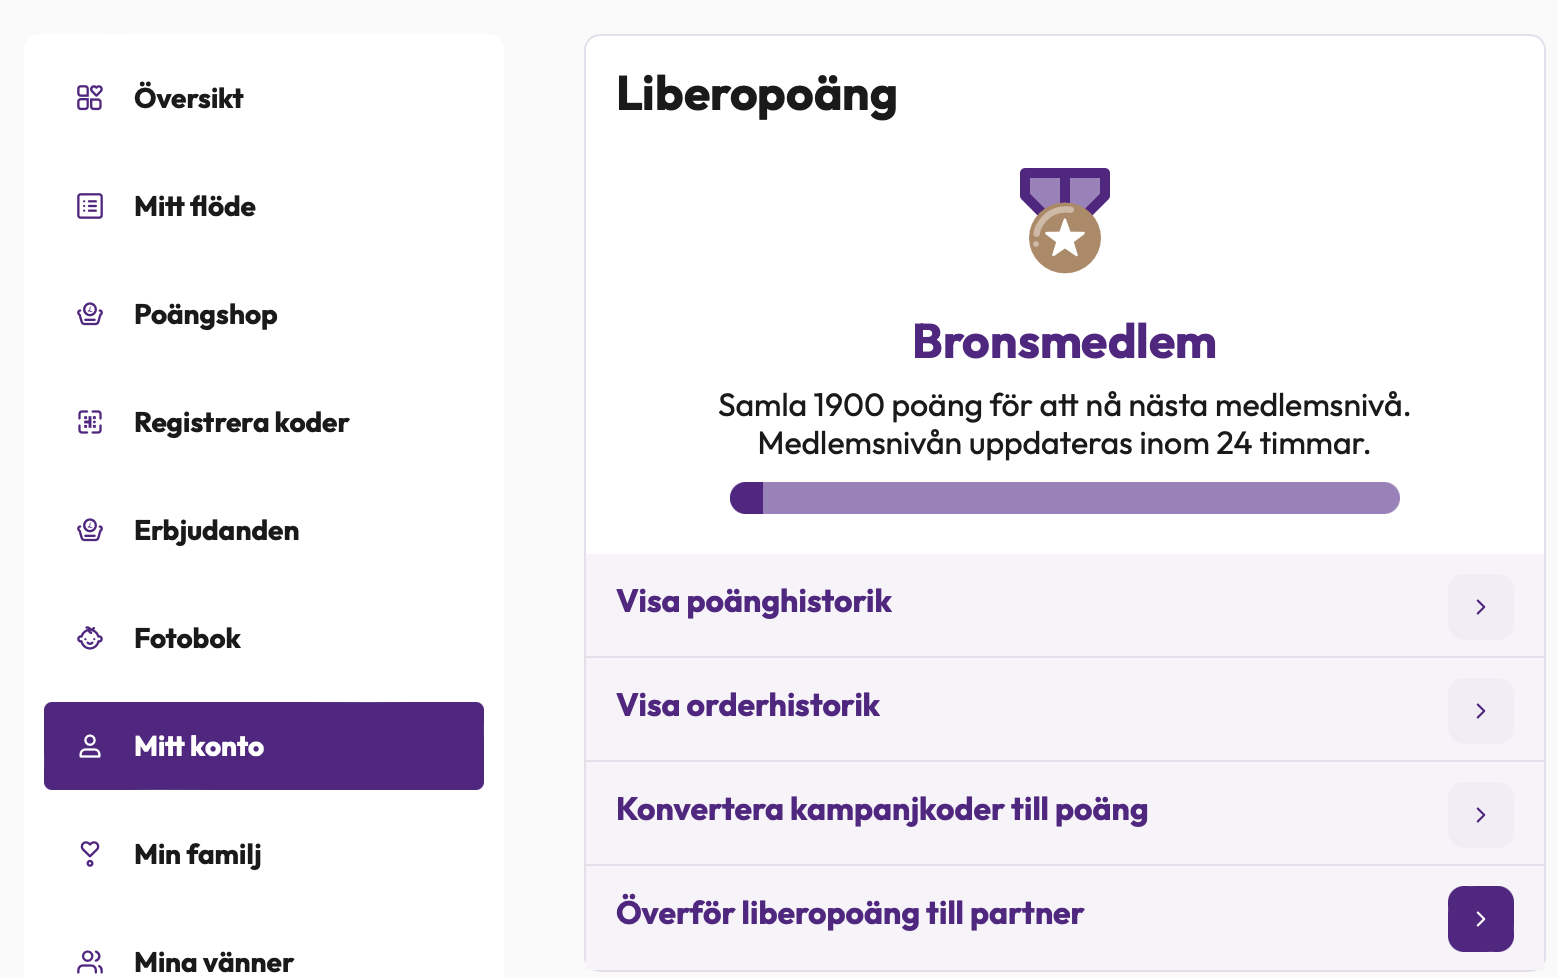Click the Mina vänner people icon
1558x978 pixels.
90,962
